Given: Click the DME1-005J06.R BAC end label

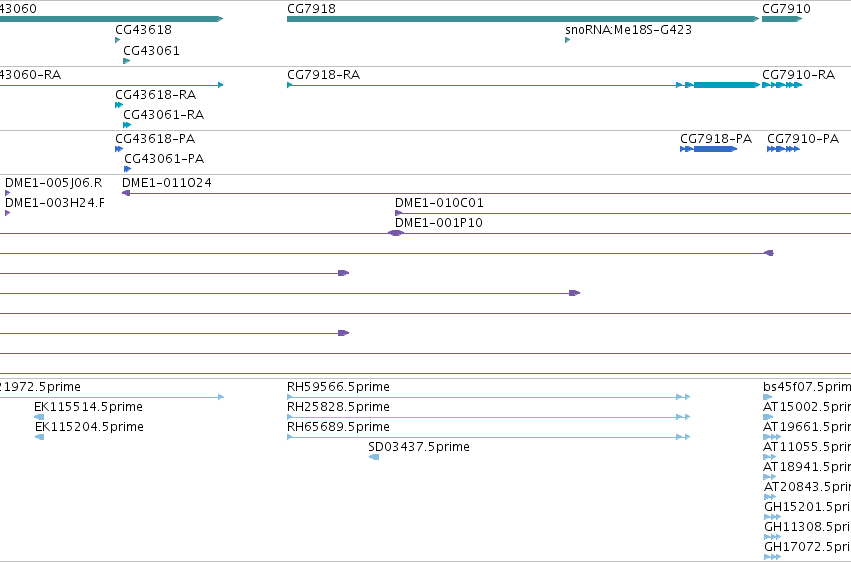Looking at the screenshot, I should (54, 182).
